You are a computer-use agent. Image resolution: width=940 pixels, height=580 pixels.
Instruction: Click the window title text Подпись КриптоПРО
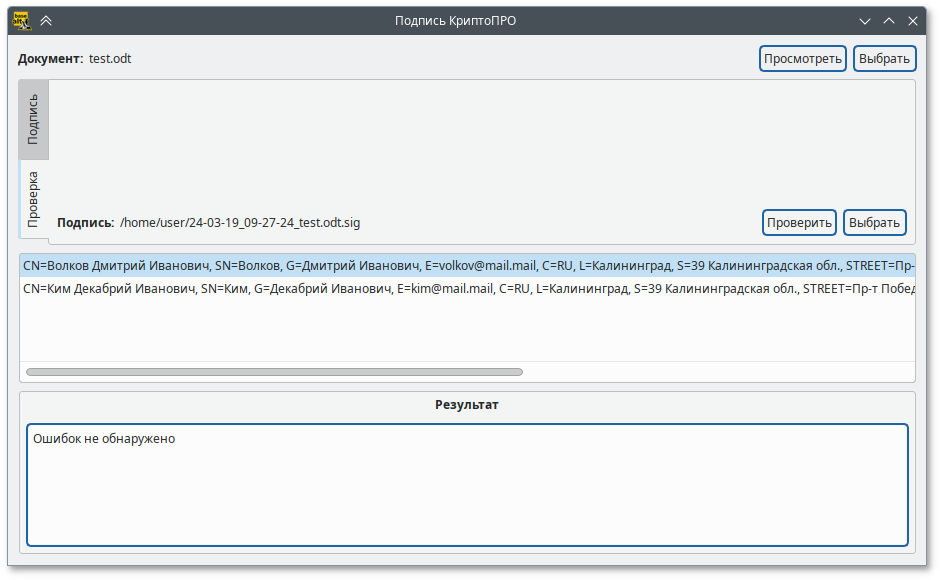[469, 20]
